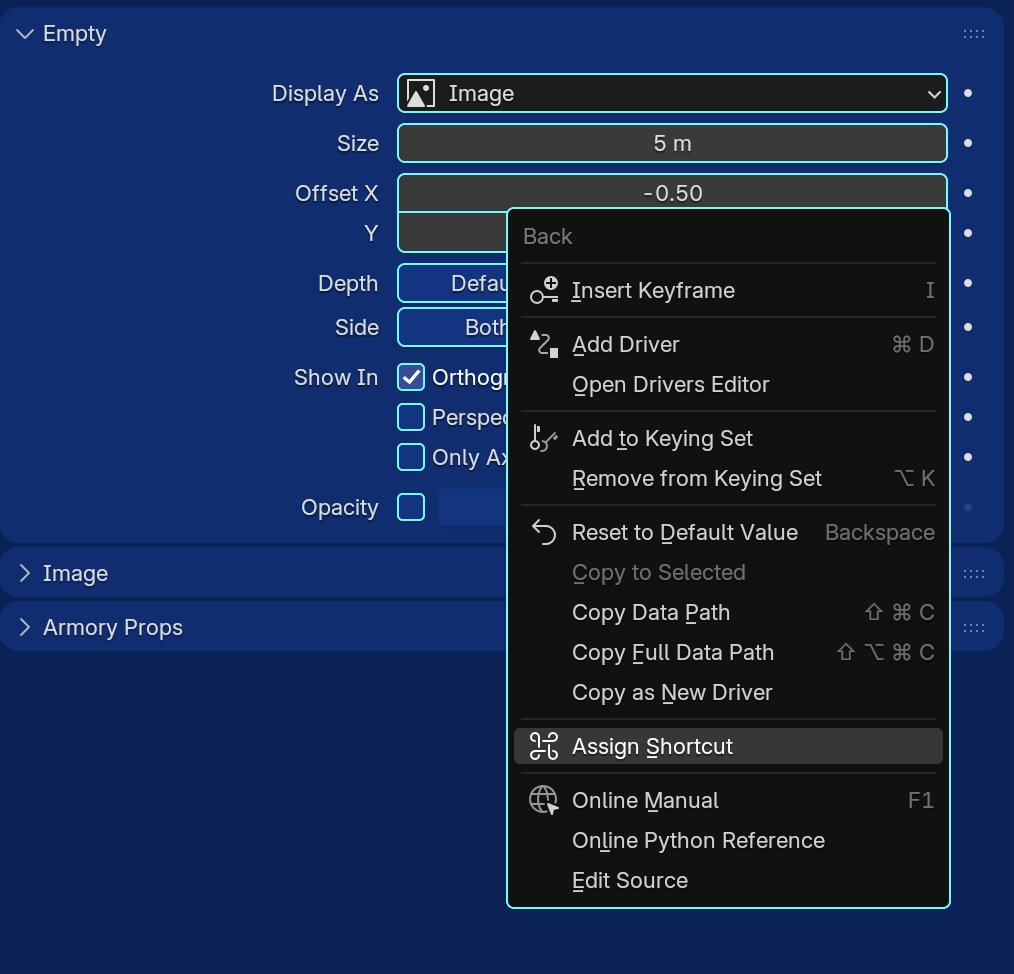The image size is (1014, 974).
Task: Toggle the Orthographic checkbox
Action: tap(411, 377)
